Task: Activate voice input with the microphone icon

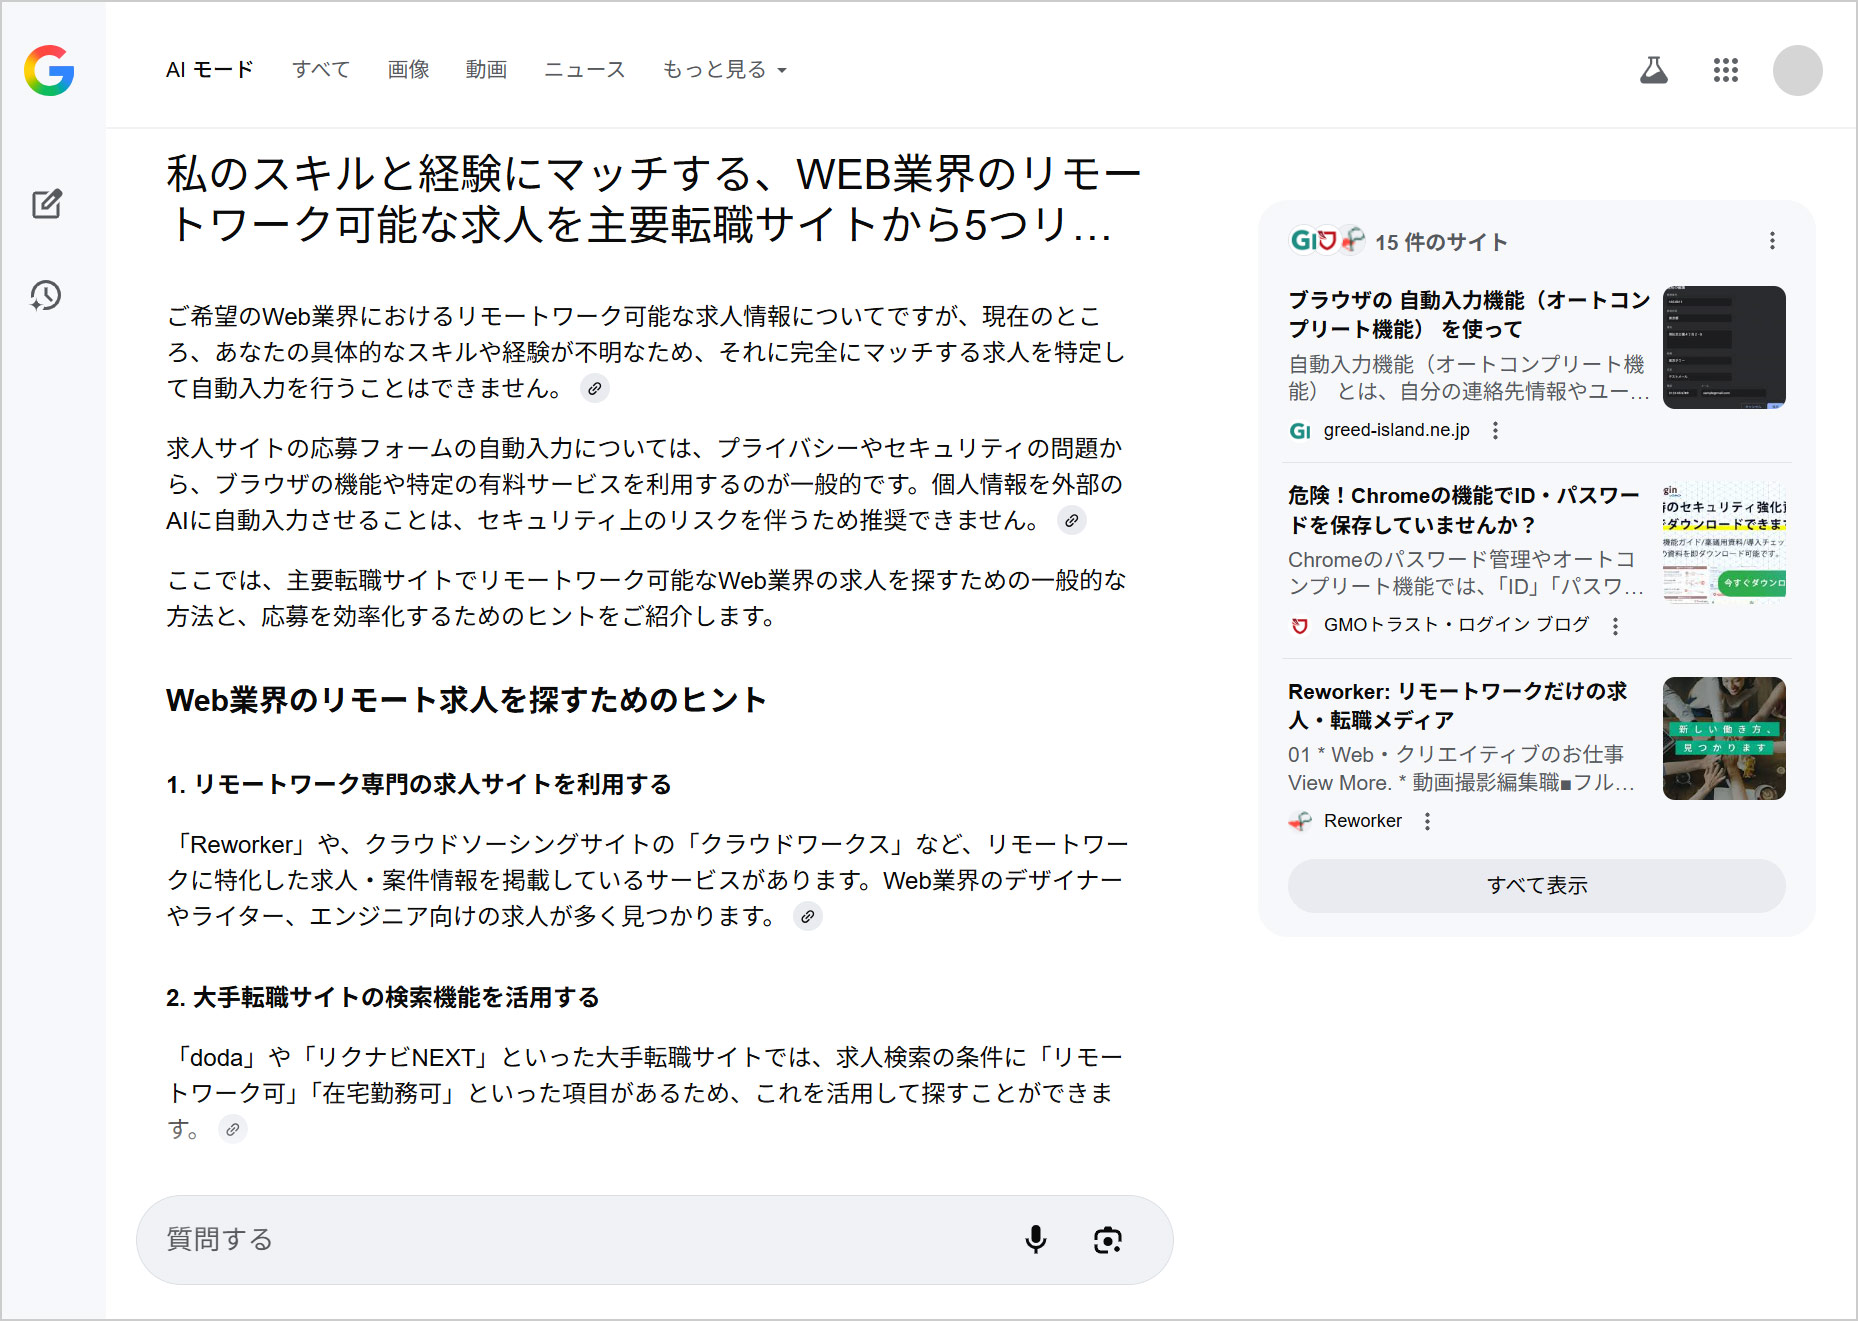Action: click(x=1036, y=1240)
